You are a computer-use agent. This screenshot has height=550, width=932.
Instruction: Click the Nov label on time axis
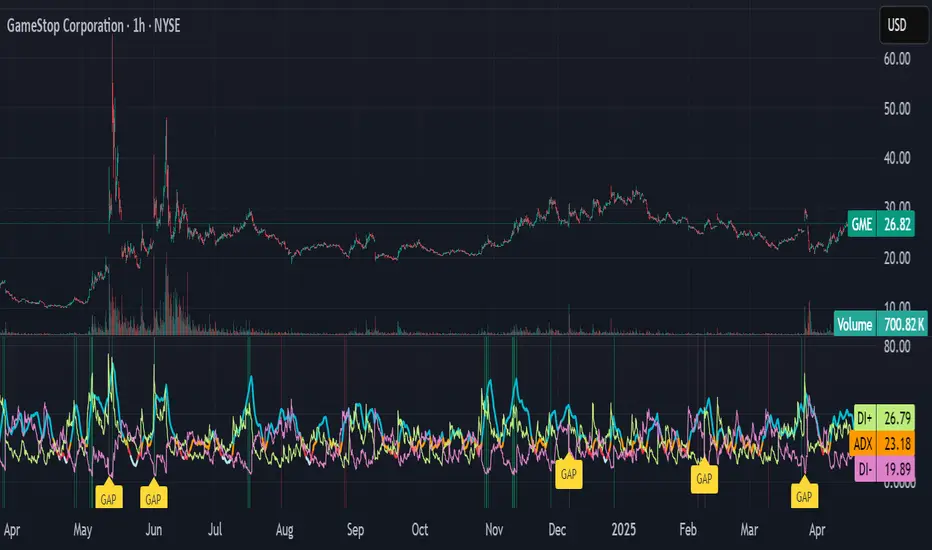[x=494, y=529]
